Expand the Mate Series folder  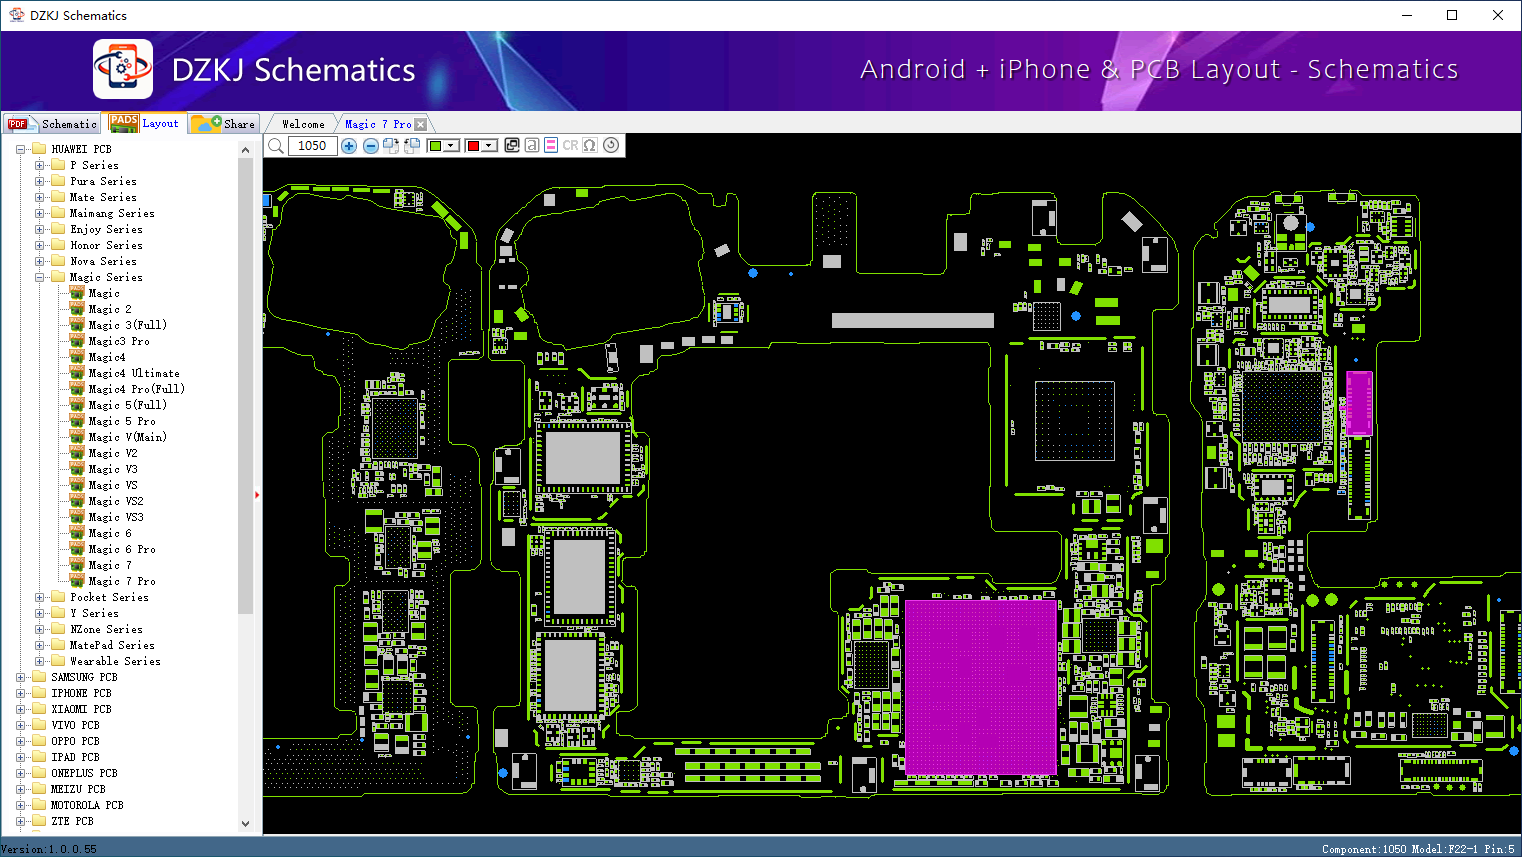click(40, 197)
